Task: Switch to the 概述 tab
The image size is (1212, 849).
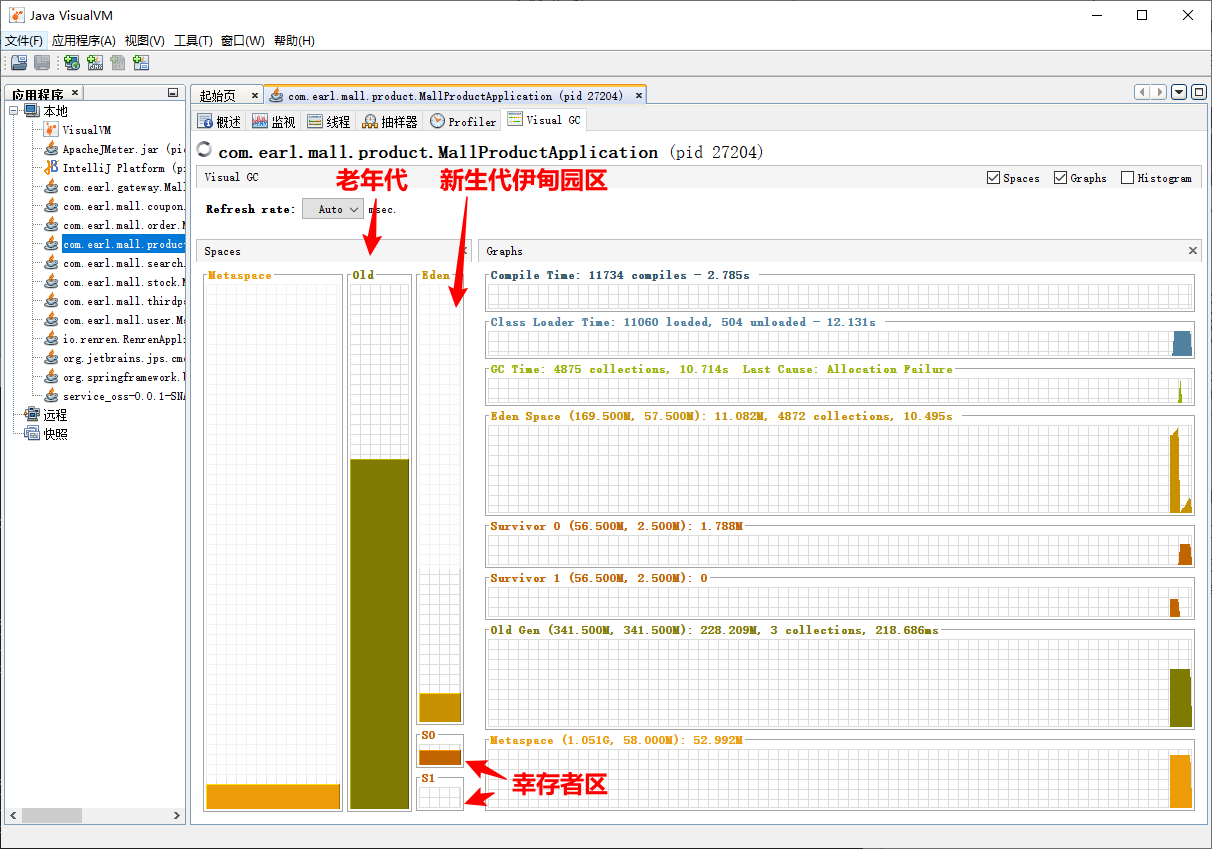Action: 219,121
